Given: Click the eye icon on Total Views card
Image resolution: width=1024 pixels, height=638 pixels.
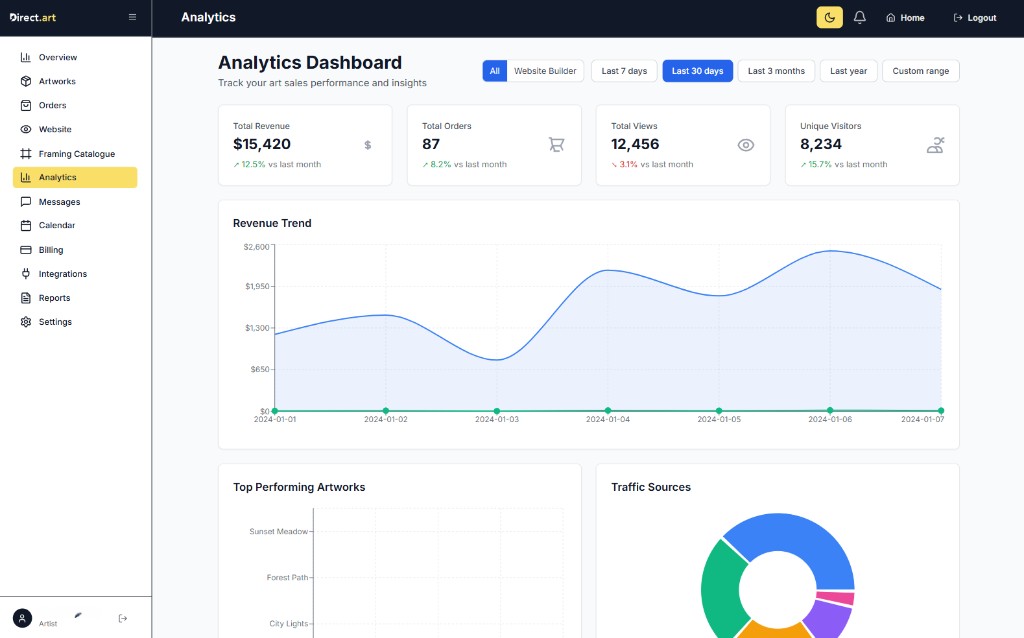Looking at the screenshot, I should pos(746,145).
